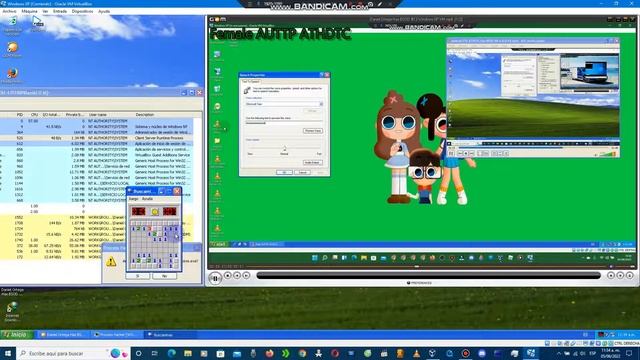The width and height of the screenshot is (640, 360).
Task: Launch Firefox from the Windows 10 taskbar
Action: point(269,353)
